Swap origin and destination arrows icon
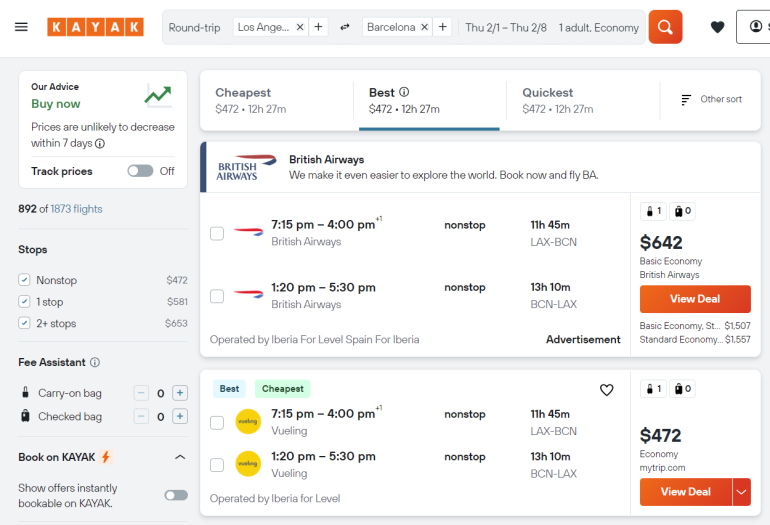This screenshot has height=525, width=770. [x=345, y=27]
